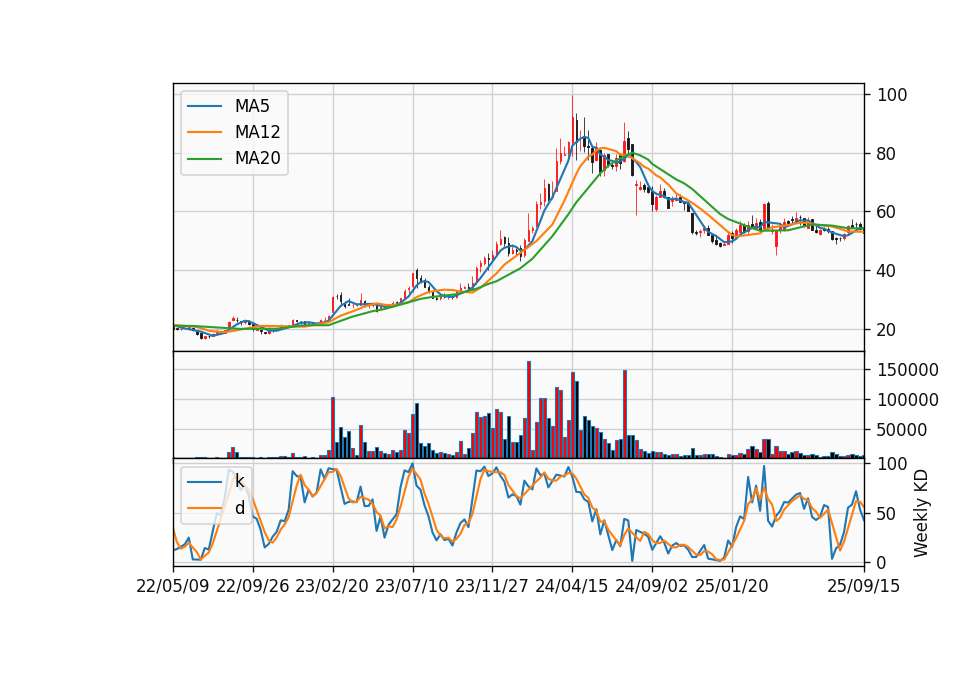
Task: Click the 24/09/02 date label
Action: click(x=651, y=586)
